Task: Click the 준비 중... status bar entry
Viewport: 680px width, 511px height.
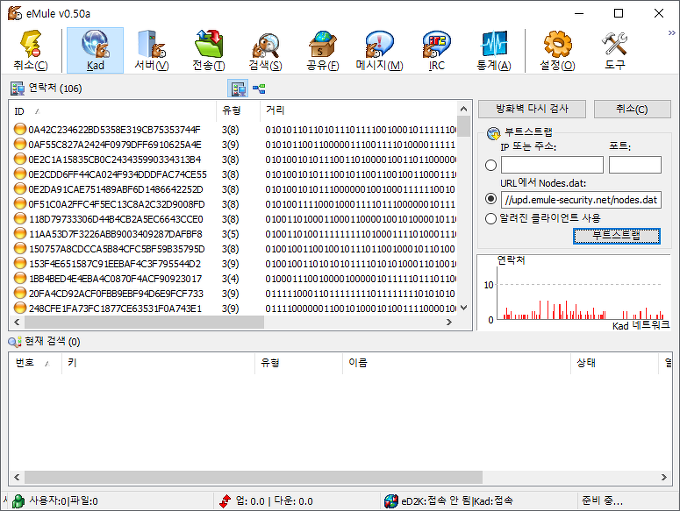Action: coord(602,501)
